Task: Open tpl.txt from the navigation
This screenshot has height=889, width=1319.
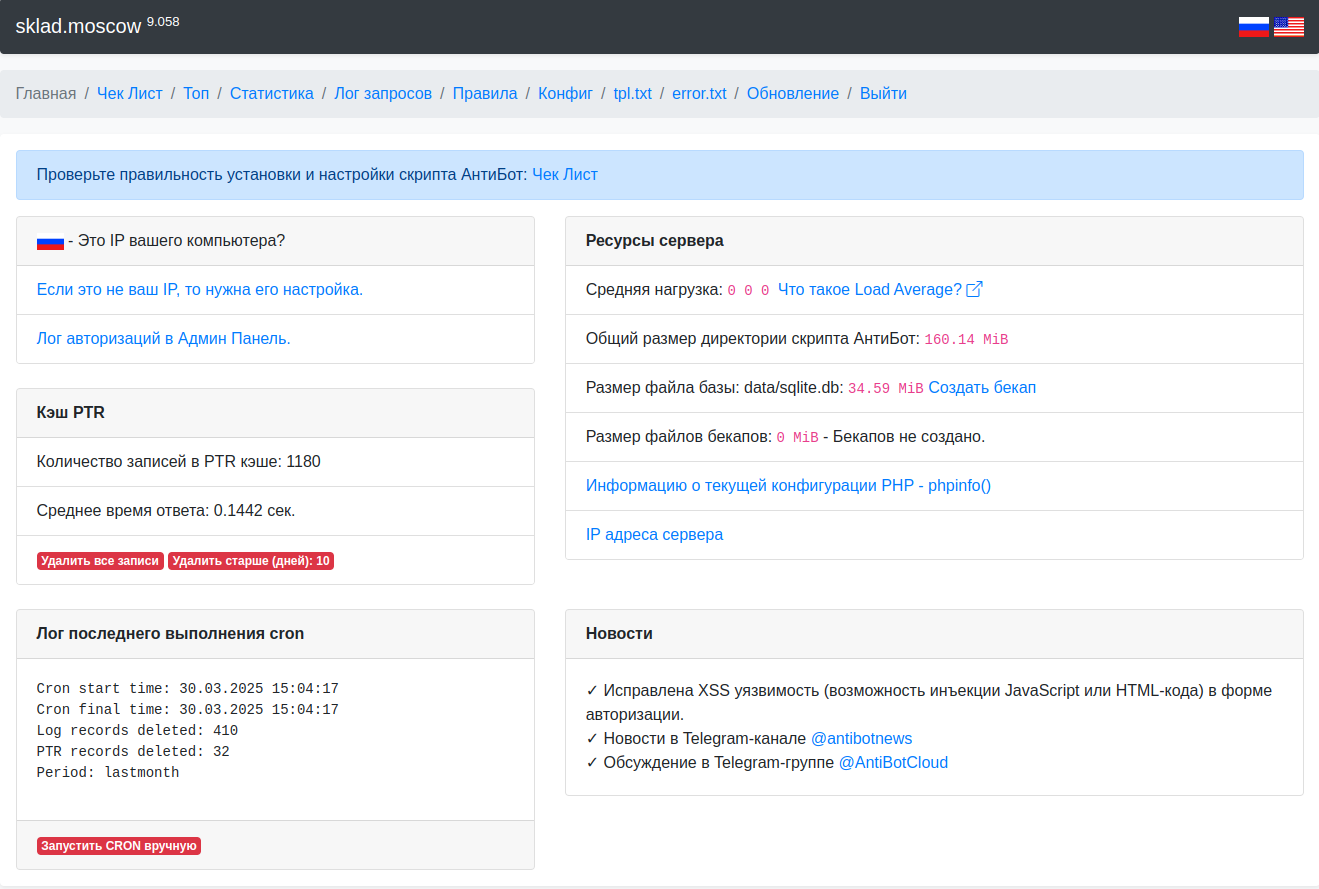Action: [632, 94]
